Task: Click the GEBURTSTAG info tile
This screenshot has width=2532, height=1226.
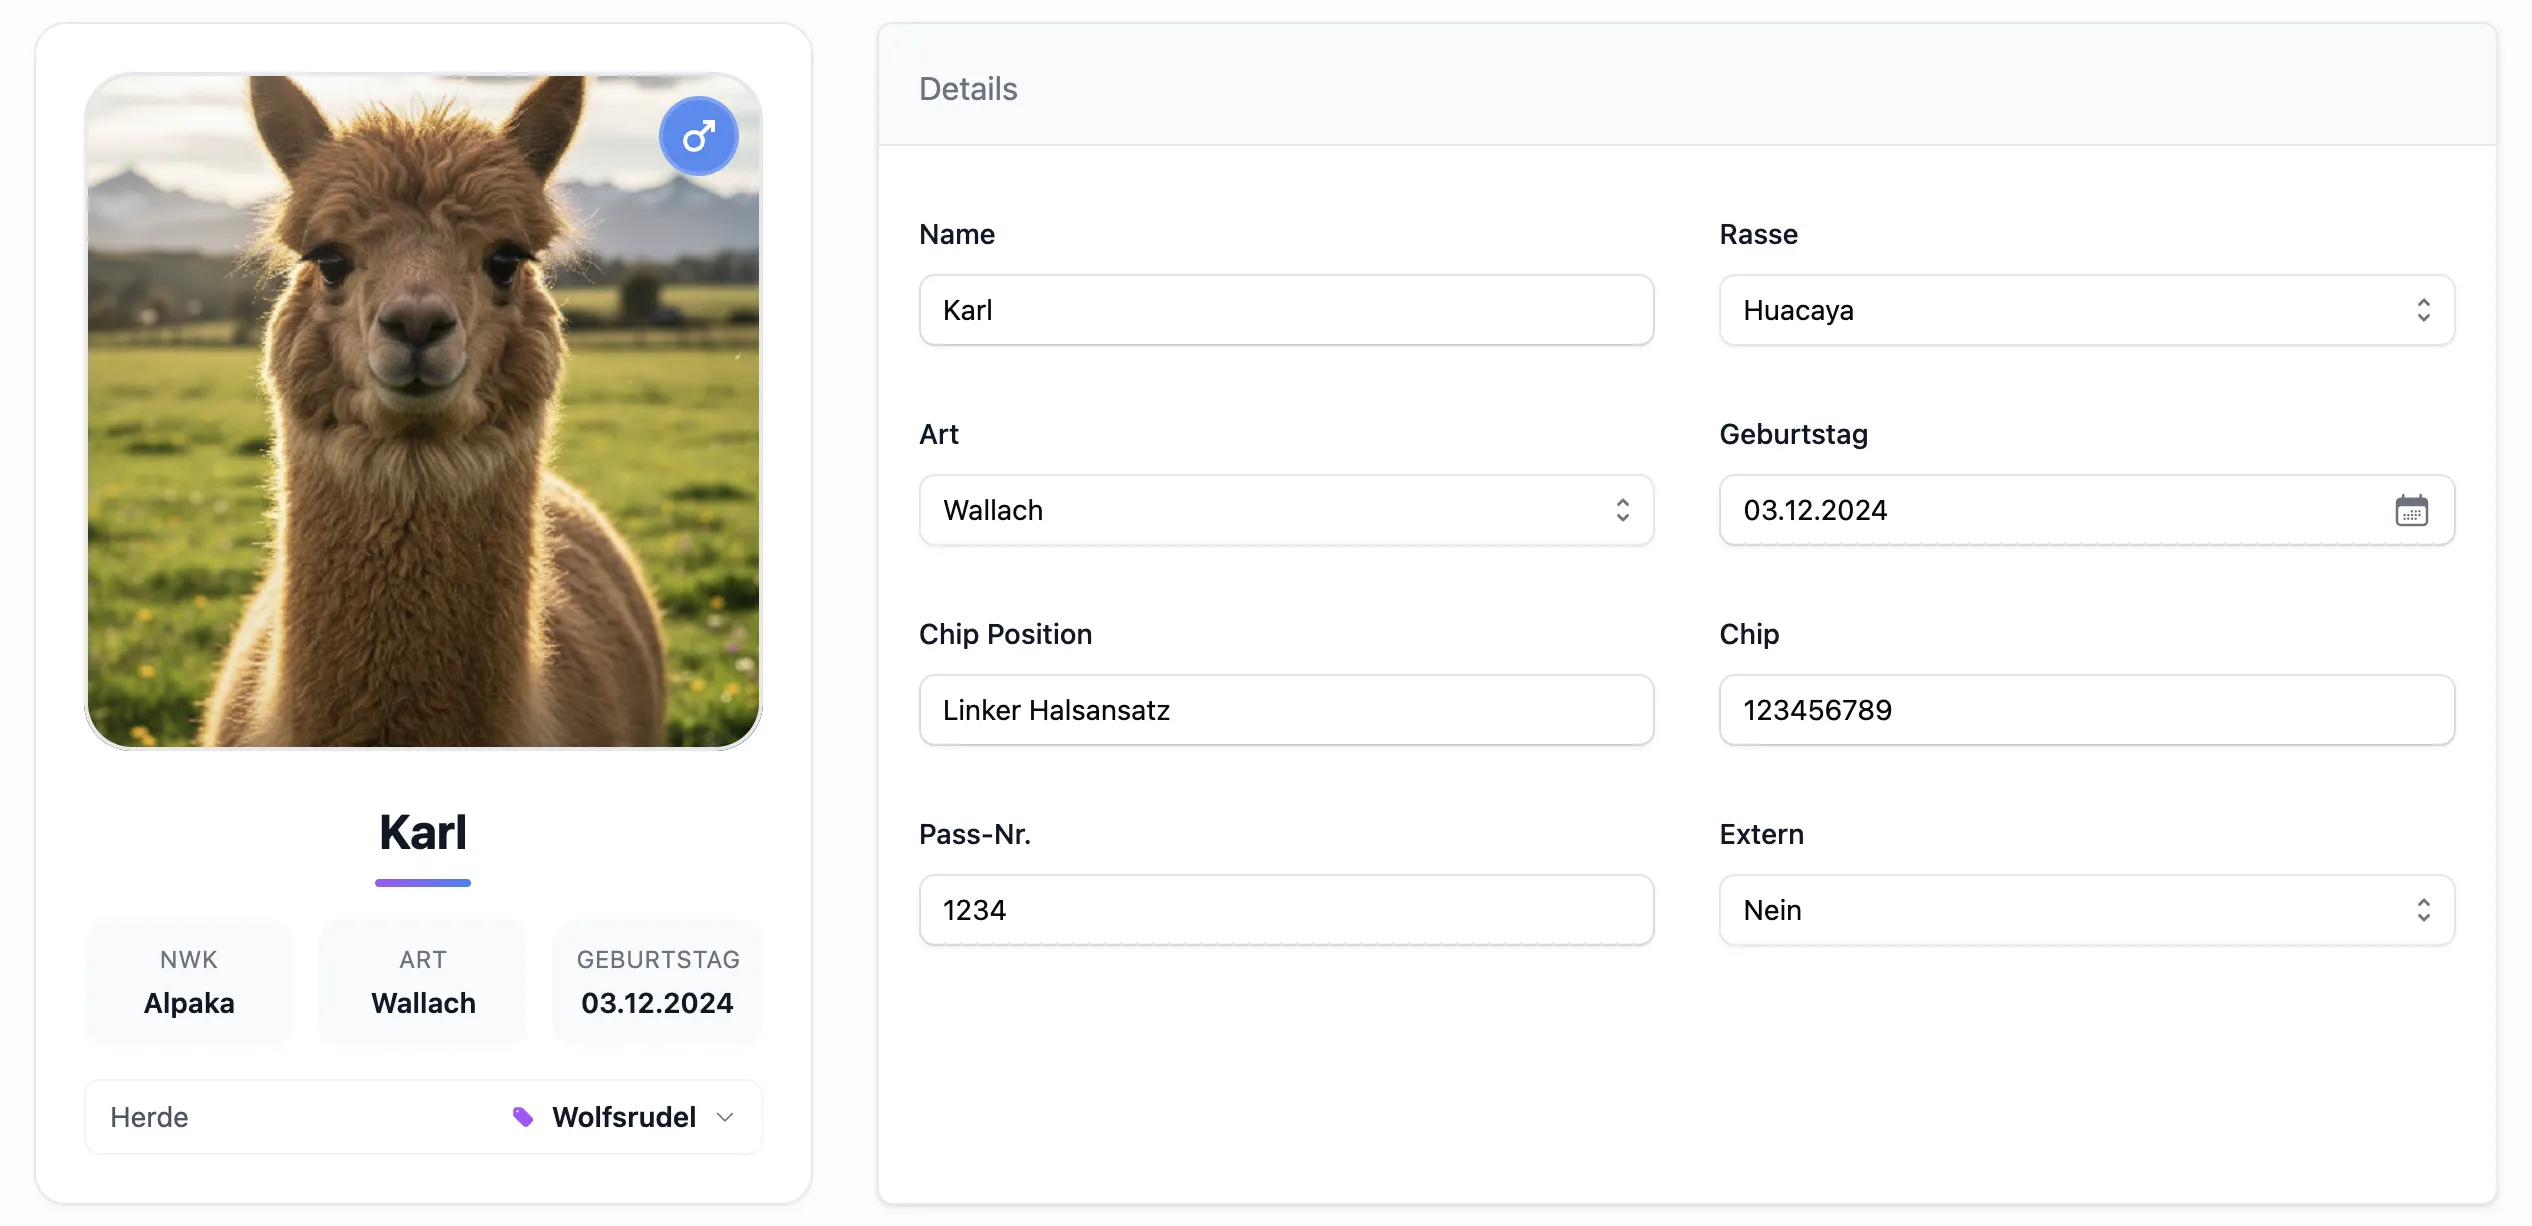Action: pyautogui.click(x=657, y=982)
